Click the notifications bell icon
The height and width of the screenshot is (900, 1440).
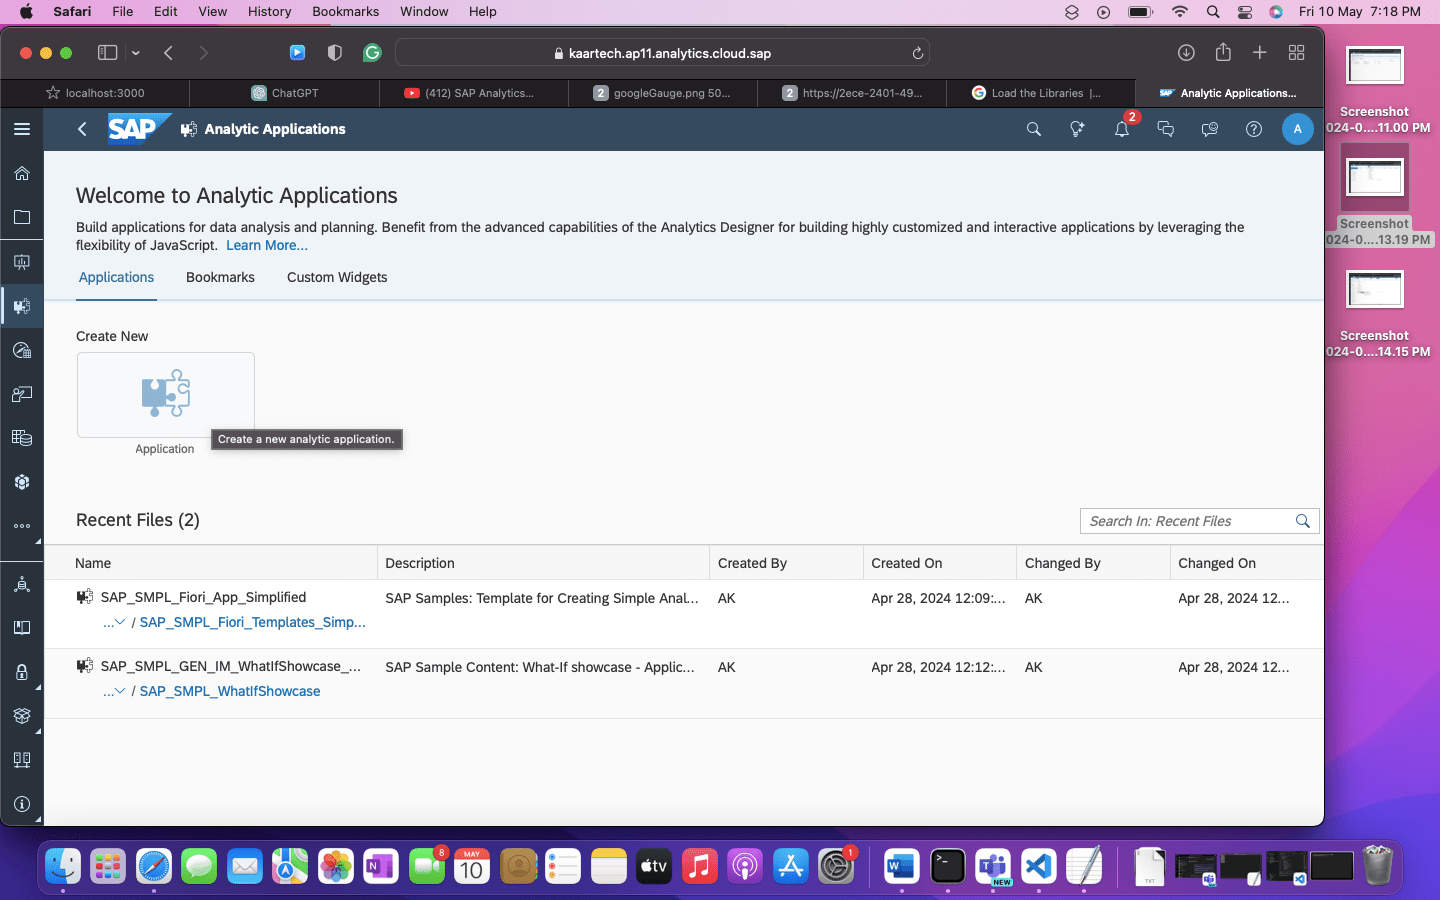(1121, 129)
